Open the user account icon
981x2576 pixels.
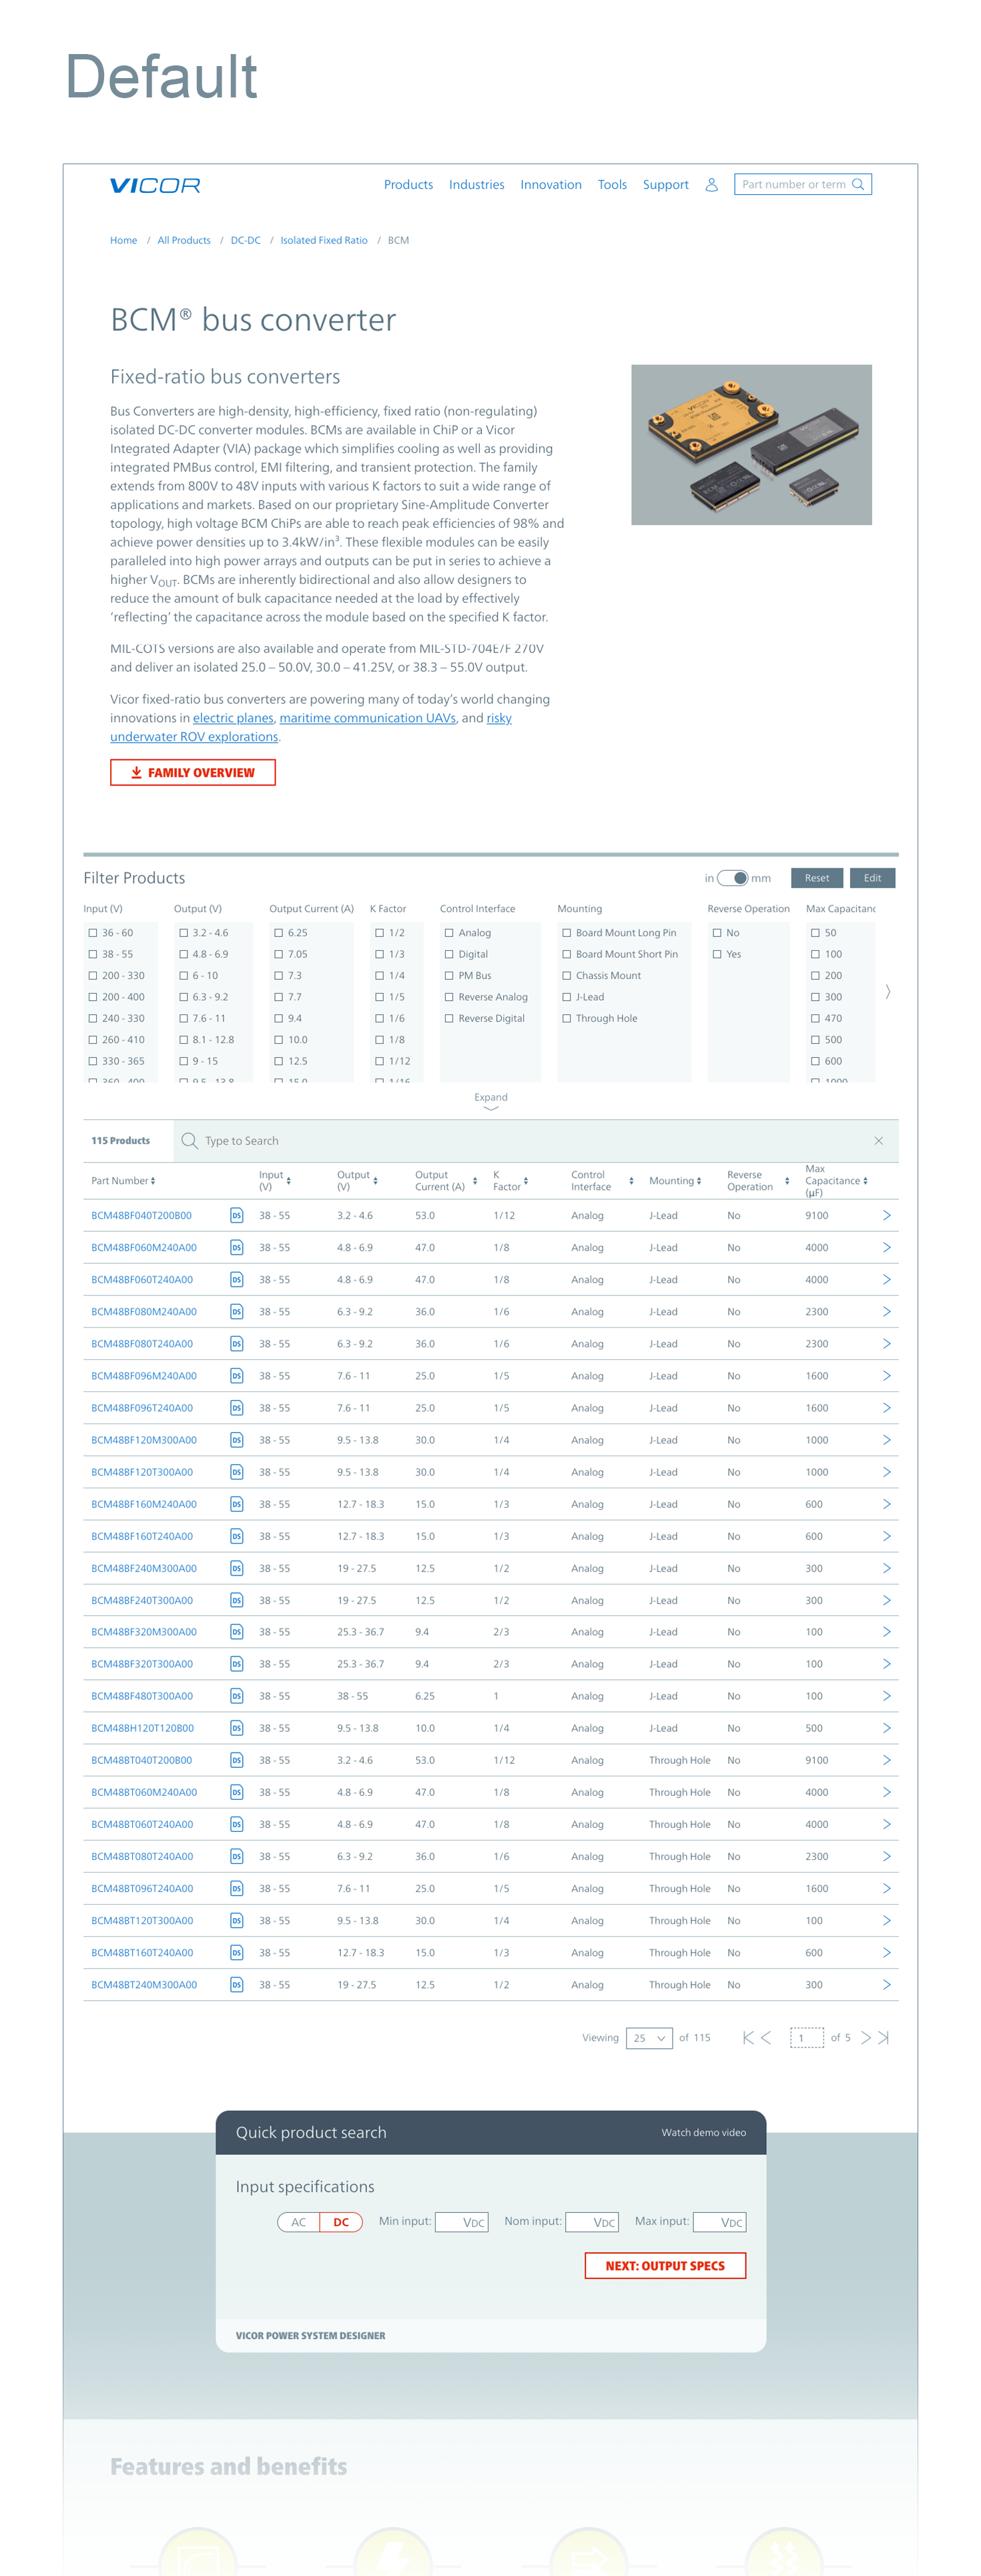[711, 185]
